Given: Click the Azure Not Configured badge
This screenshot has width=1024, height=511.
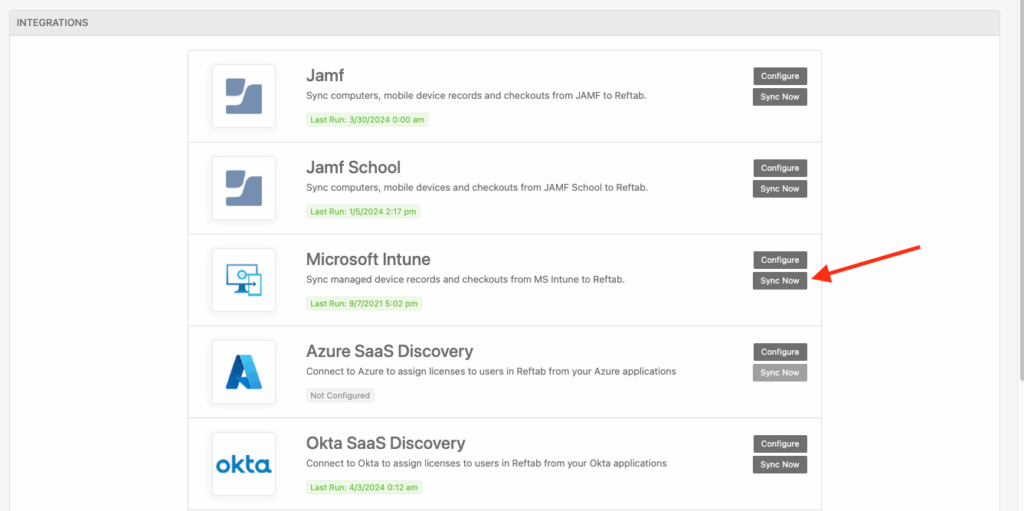Looking at the screenshot, I should point(339,396).
